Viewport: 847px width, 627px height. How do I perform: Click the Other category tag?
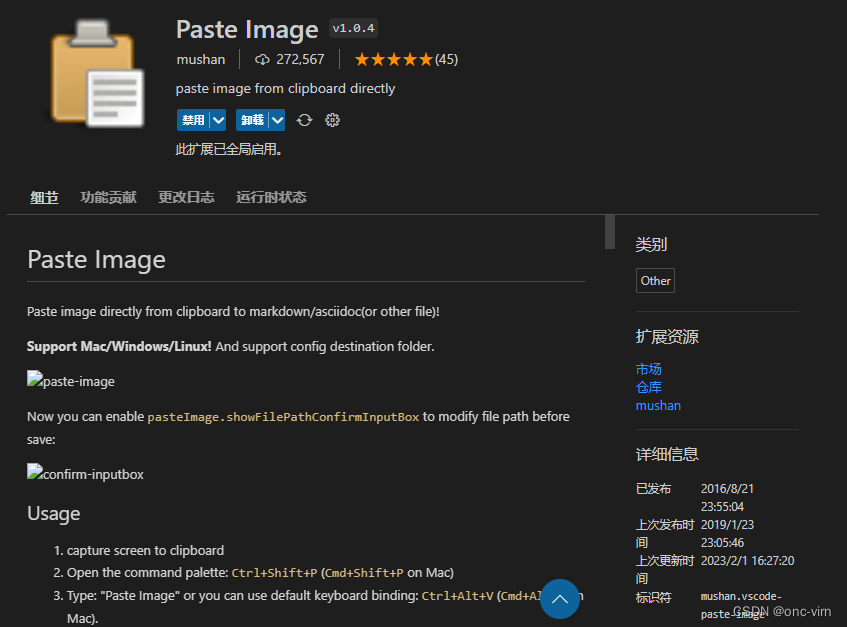[655, 281]
